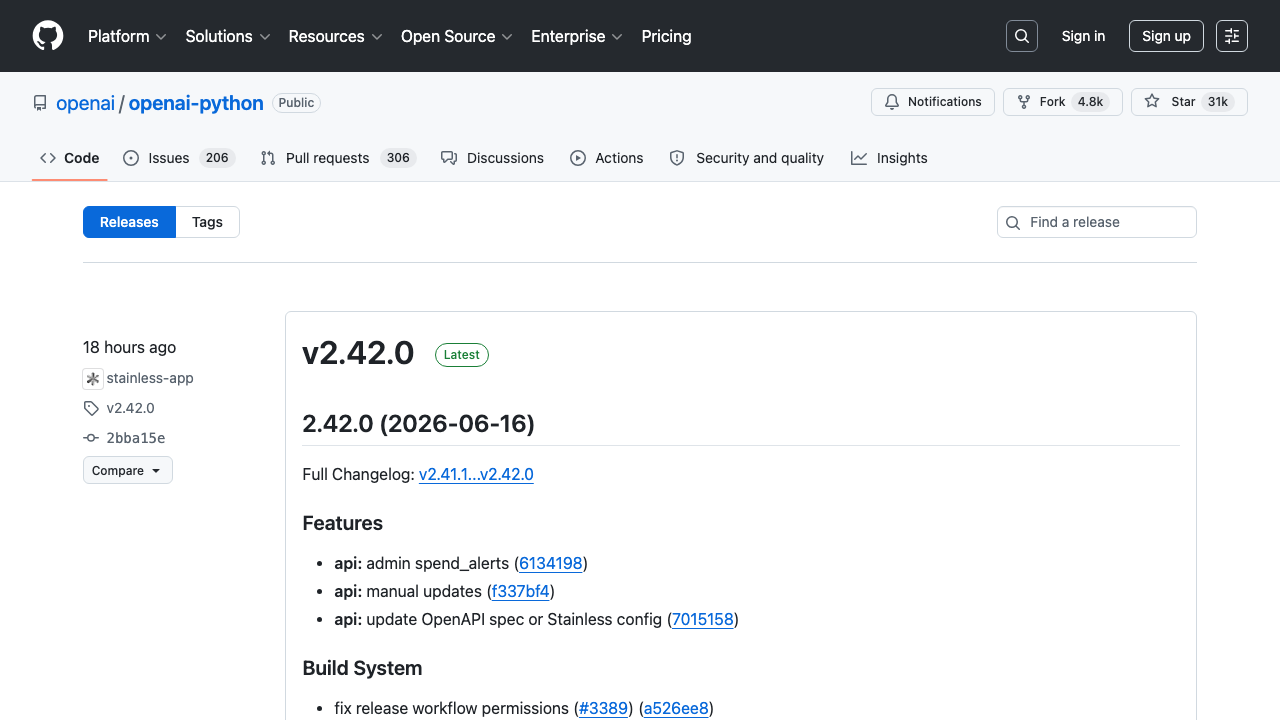
Task: Click the Public visibility label
Action: 296,103
